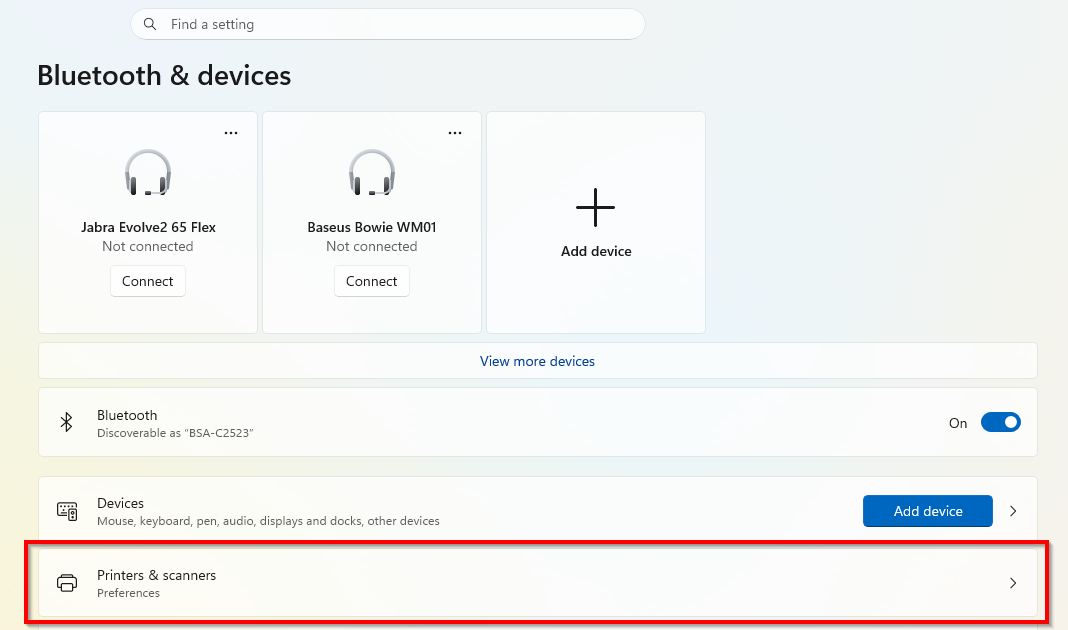The image size is (1068, 630).
Task: Open the Devices row label text
Action: pos(121,504)
